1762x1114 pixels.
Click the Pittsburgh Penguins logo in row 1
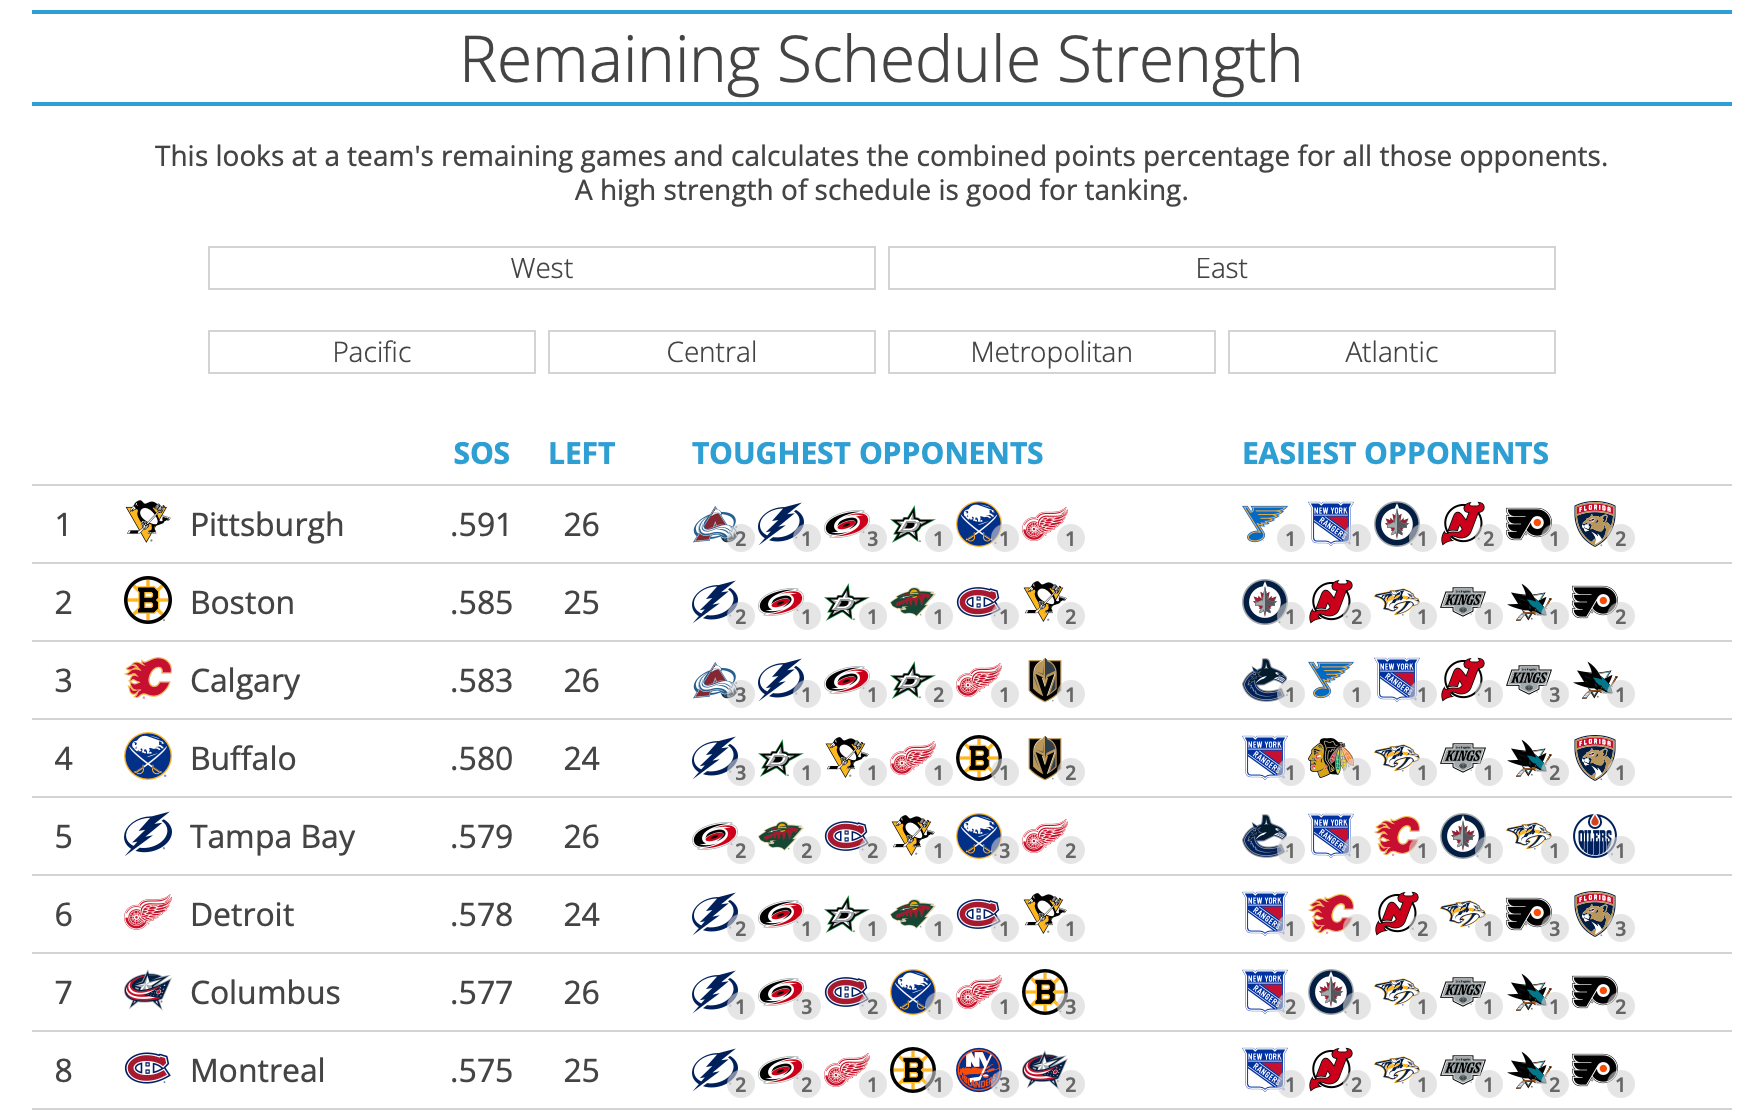pos(148,522)
